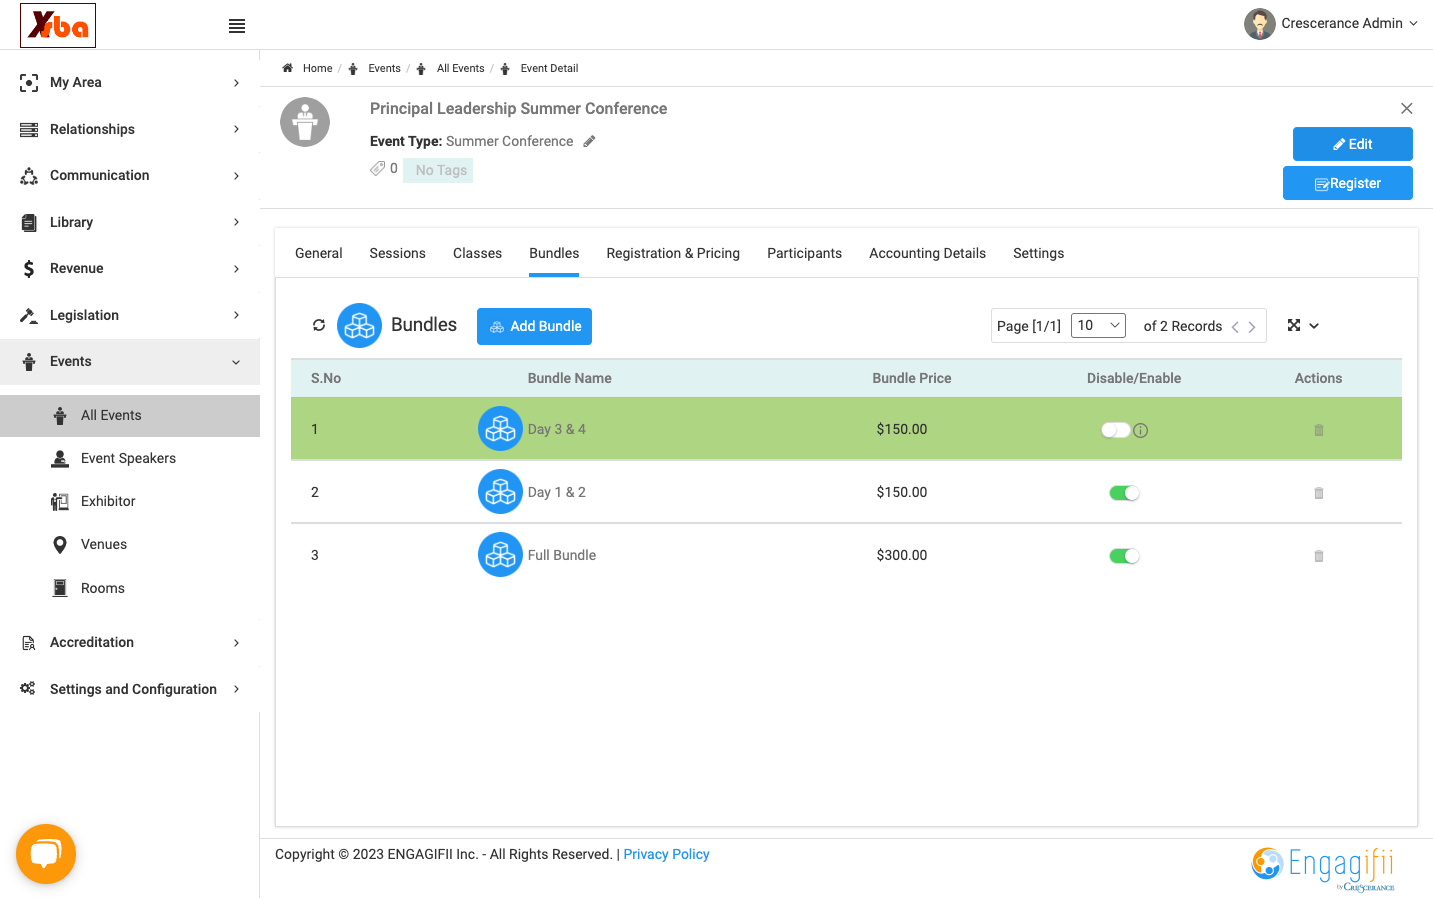The height and width of the screenshot is (900, 1433).
Task: Click the Home breadcrumb link
Action: [317, 68]
